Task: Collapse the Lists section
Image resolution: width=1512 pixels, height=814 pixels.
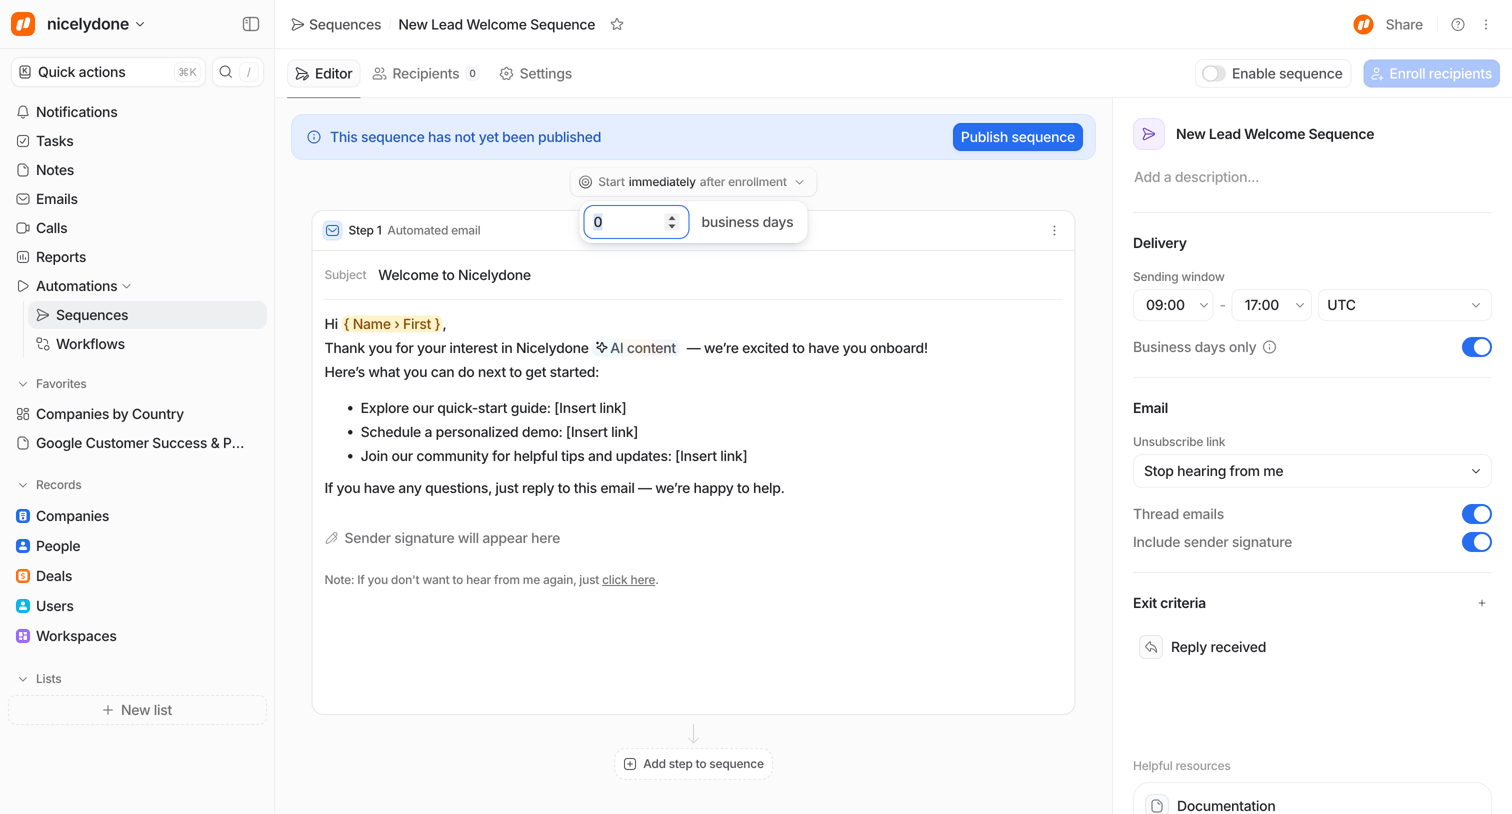Action: pyautogui.click(x=23, y=679)
